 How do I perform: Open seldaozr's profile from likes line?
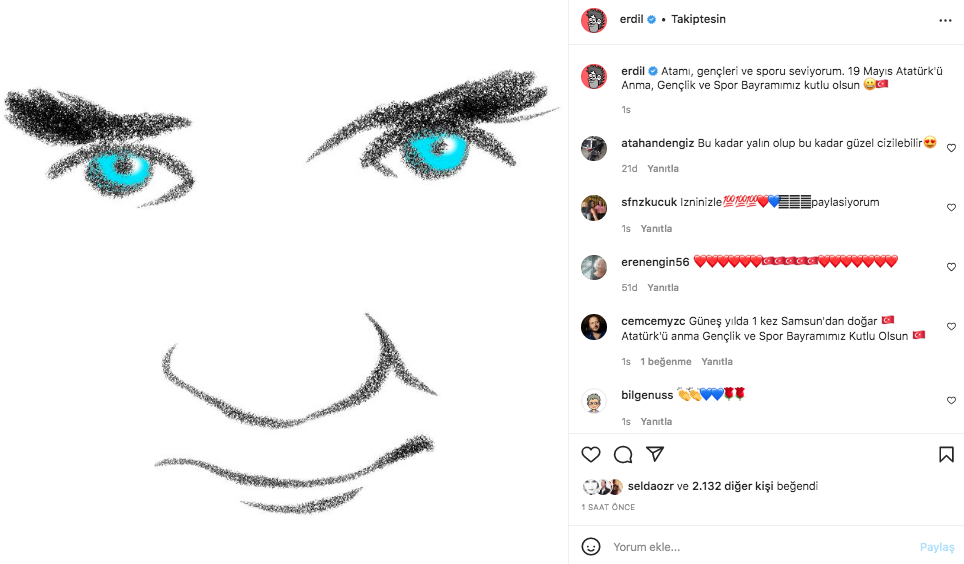tap(650, 486)
